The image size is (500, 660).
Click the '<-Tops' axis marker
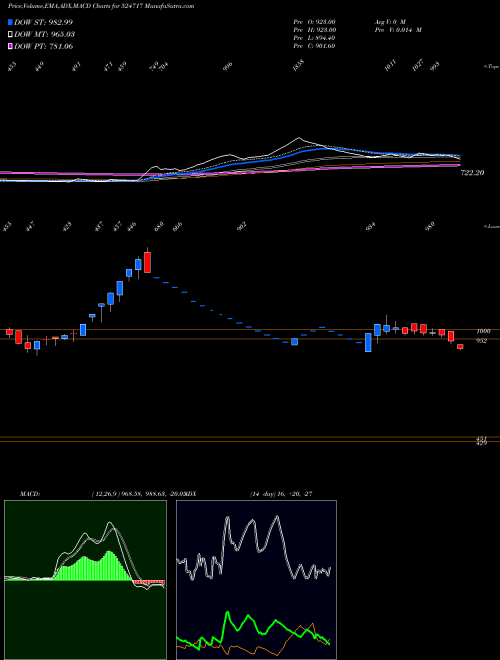491,67
